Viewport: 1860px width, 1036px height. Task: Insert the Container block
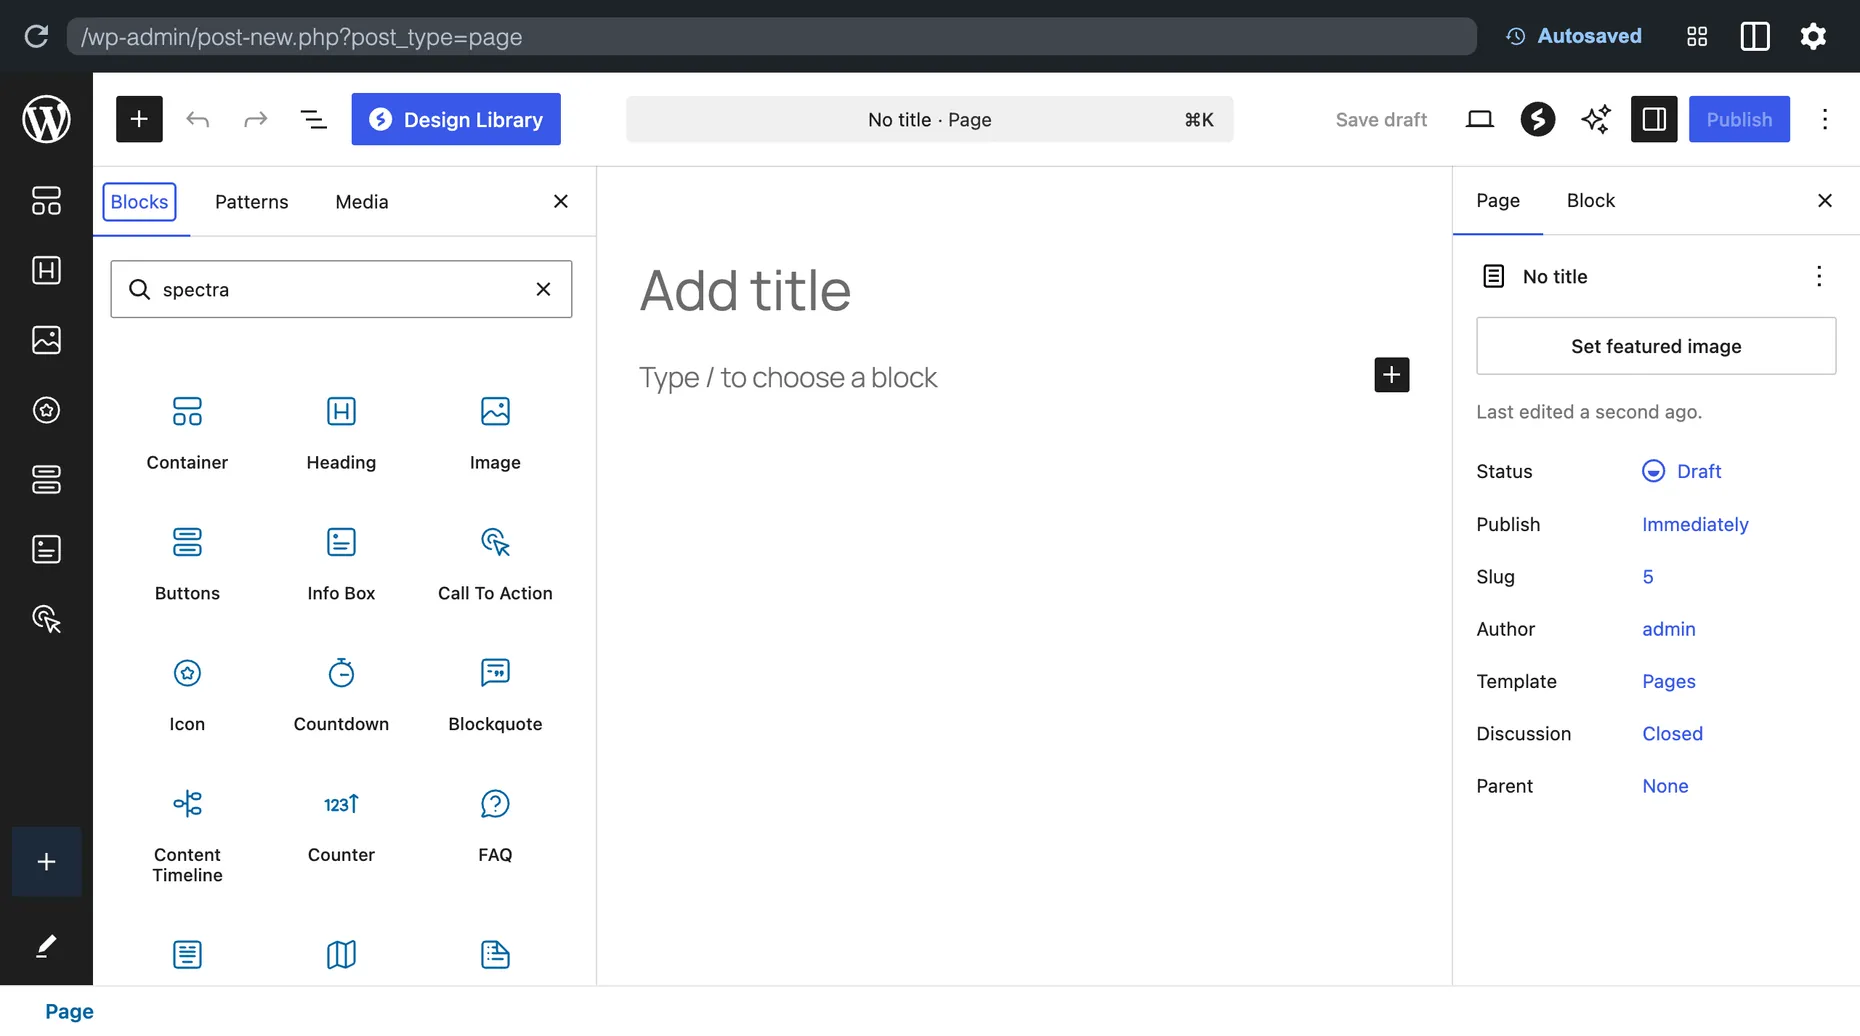coord(187,433)
